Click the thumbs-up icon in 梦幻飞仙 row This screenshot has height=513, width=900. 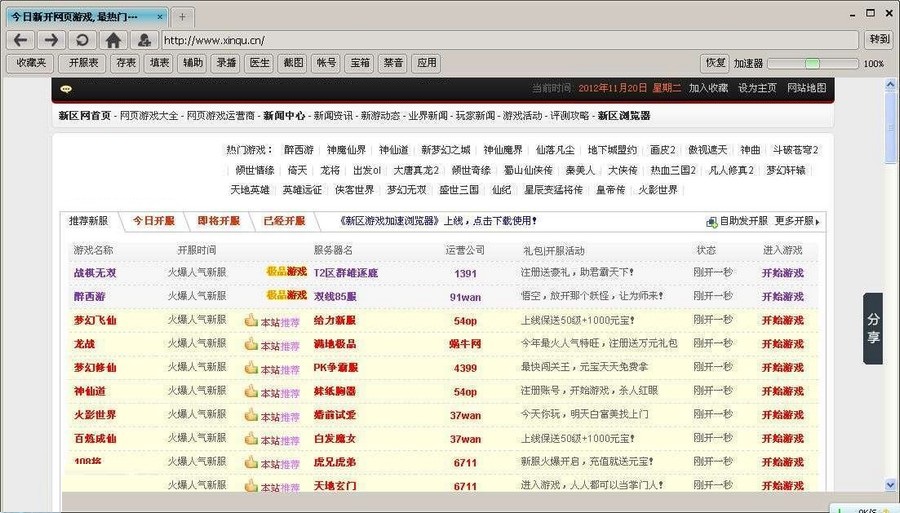pyautogui.click(x=251, y=320)
